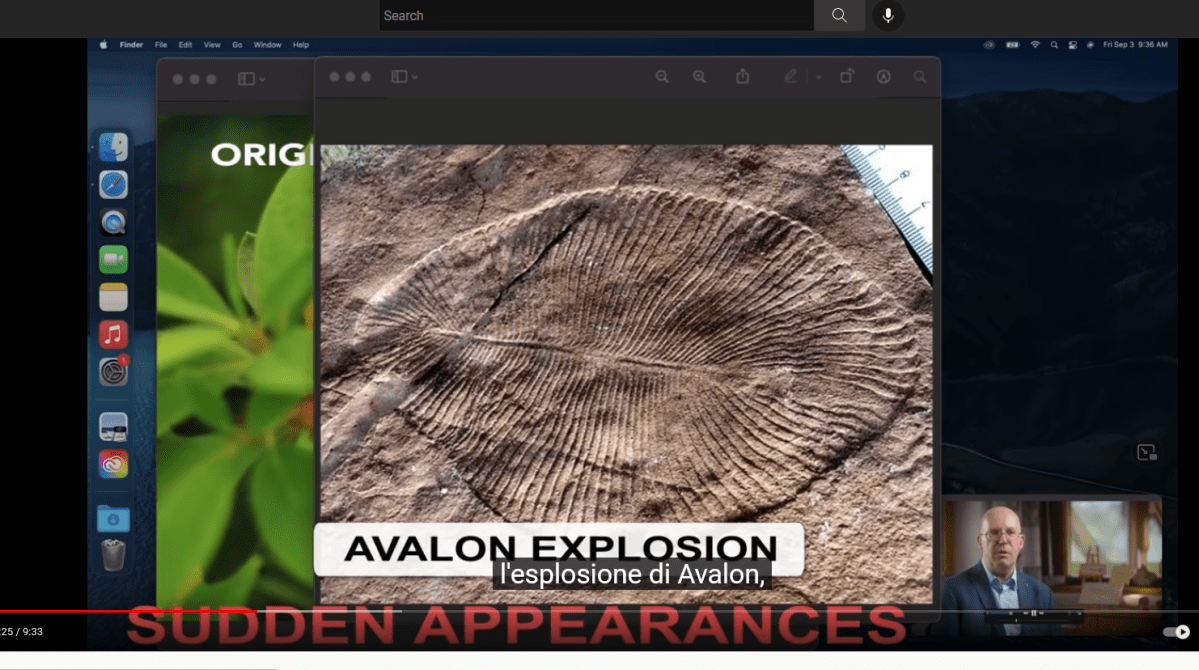Launch Music from the Dock
The height and width of the screenshot is (670, 1199).
point(113,334)
